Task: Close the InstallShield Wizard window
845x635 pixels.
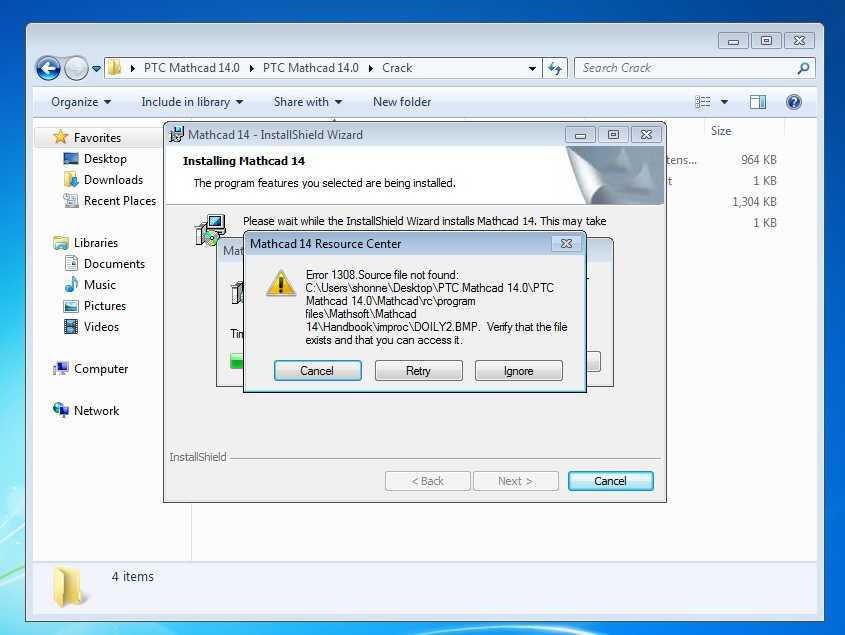Action: [646, 135]
